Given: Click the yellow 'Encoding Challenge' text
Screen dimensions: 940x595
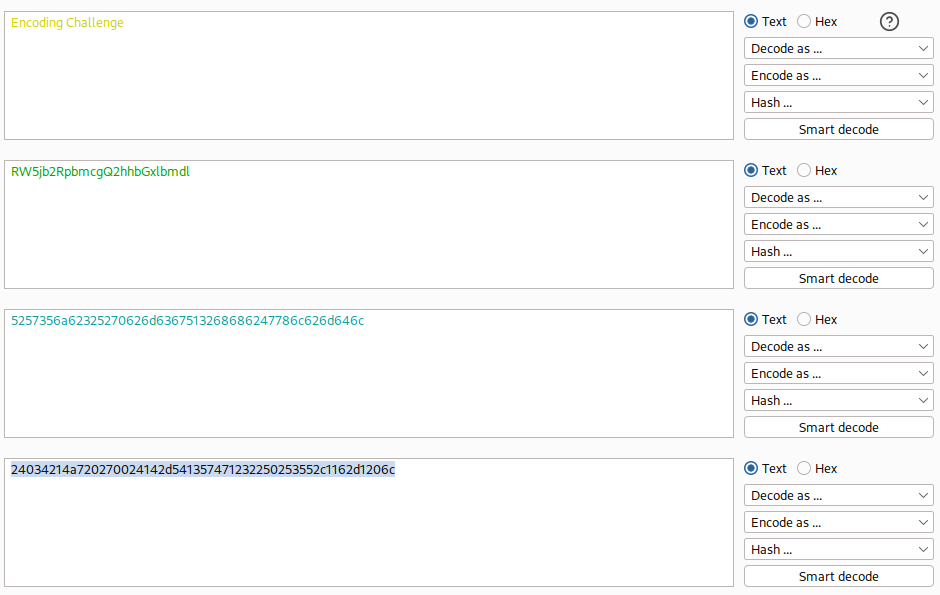Looking at the screenshot, I should pyautogui.click(x=67, y=23).
